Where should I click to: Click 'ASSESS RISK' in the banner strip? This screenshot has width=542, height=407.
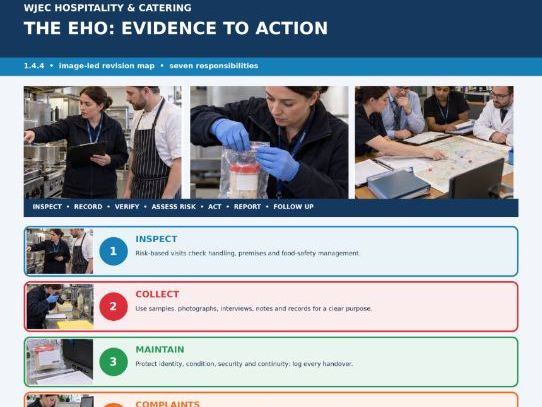[174, 207]
